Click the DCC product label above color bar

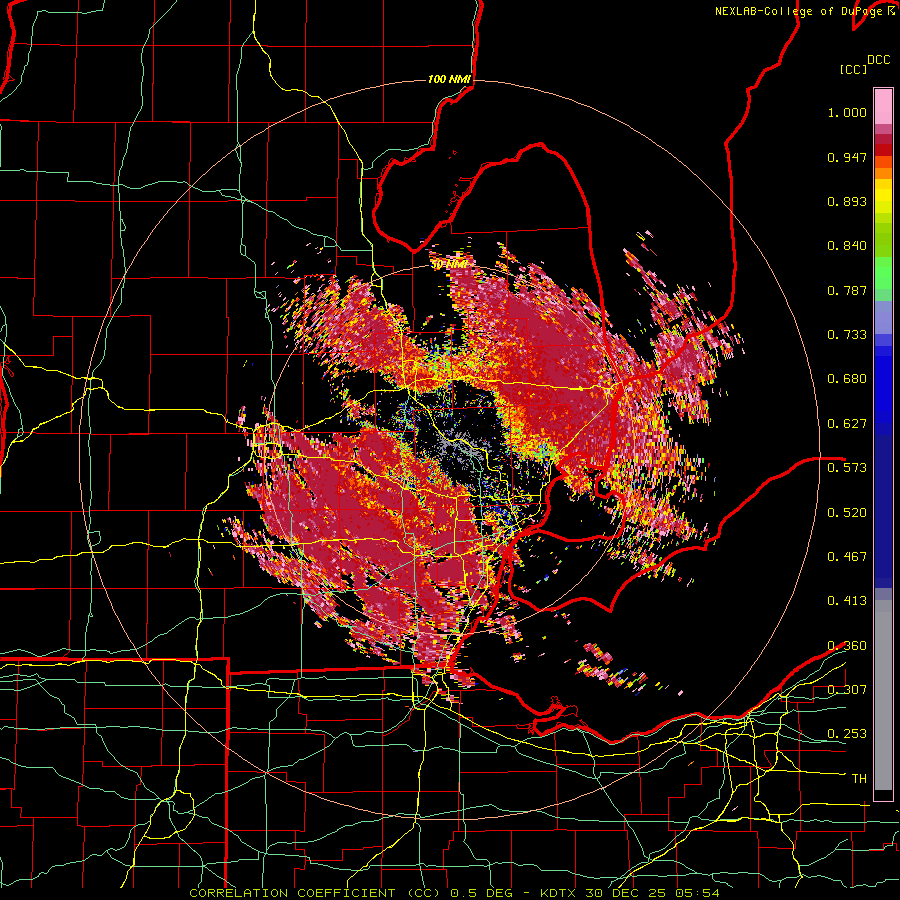878,60
